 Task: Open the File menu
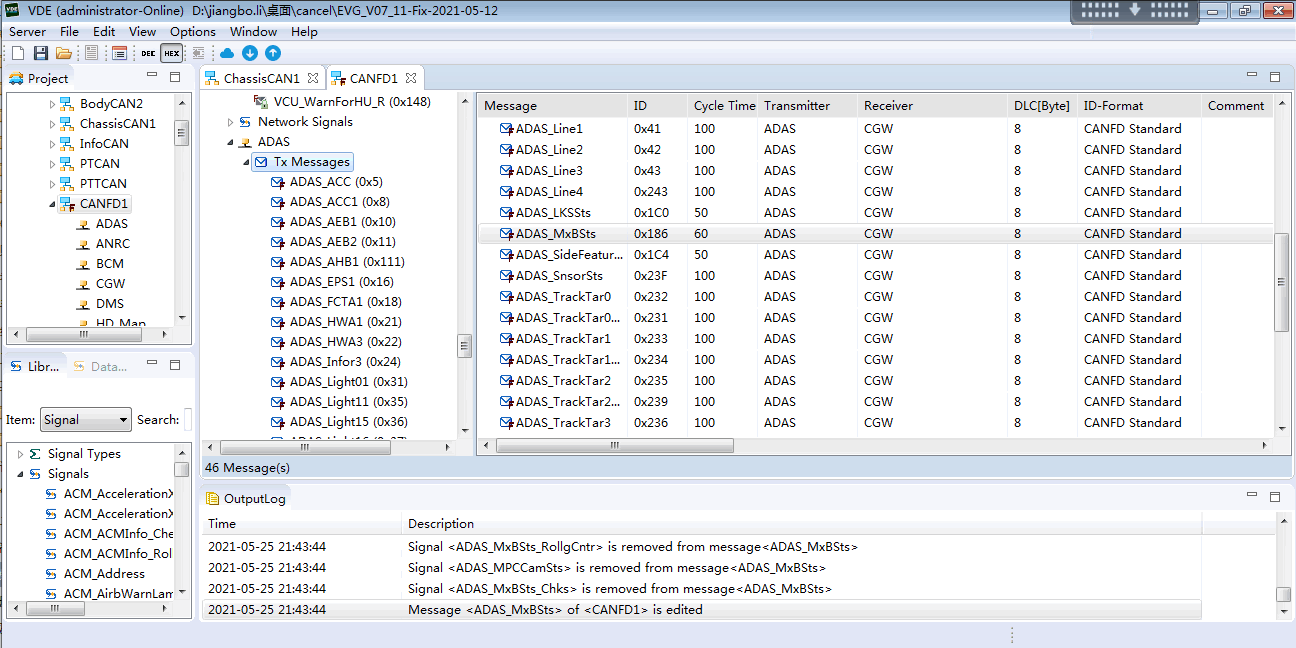(x=69, y=31)
